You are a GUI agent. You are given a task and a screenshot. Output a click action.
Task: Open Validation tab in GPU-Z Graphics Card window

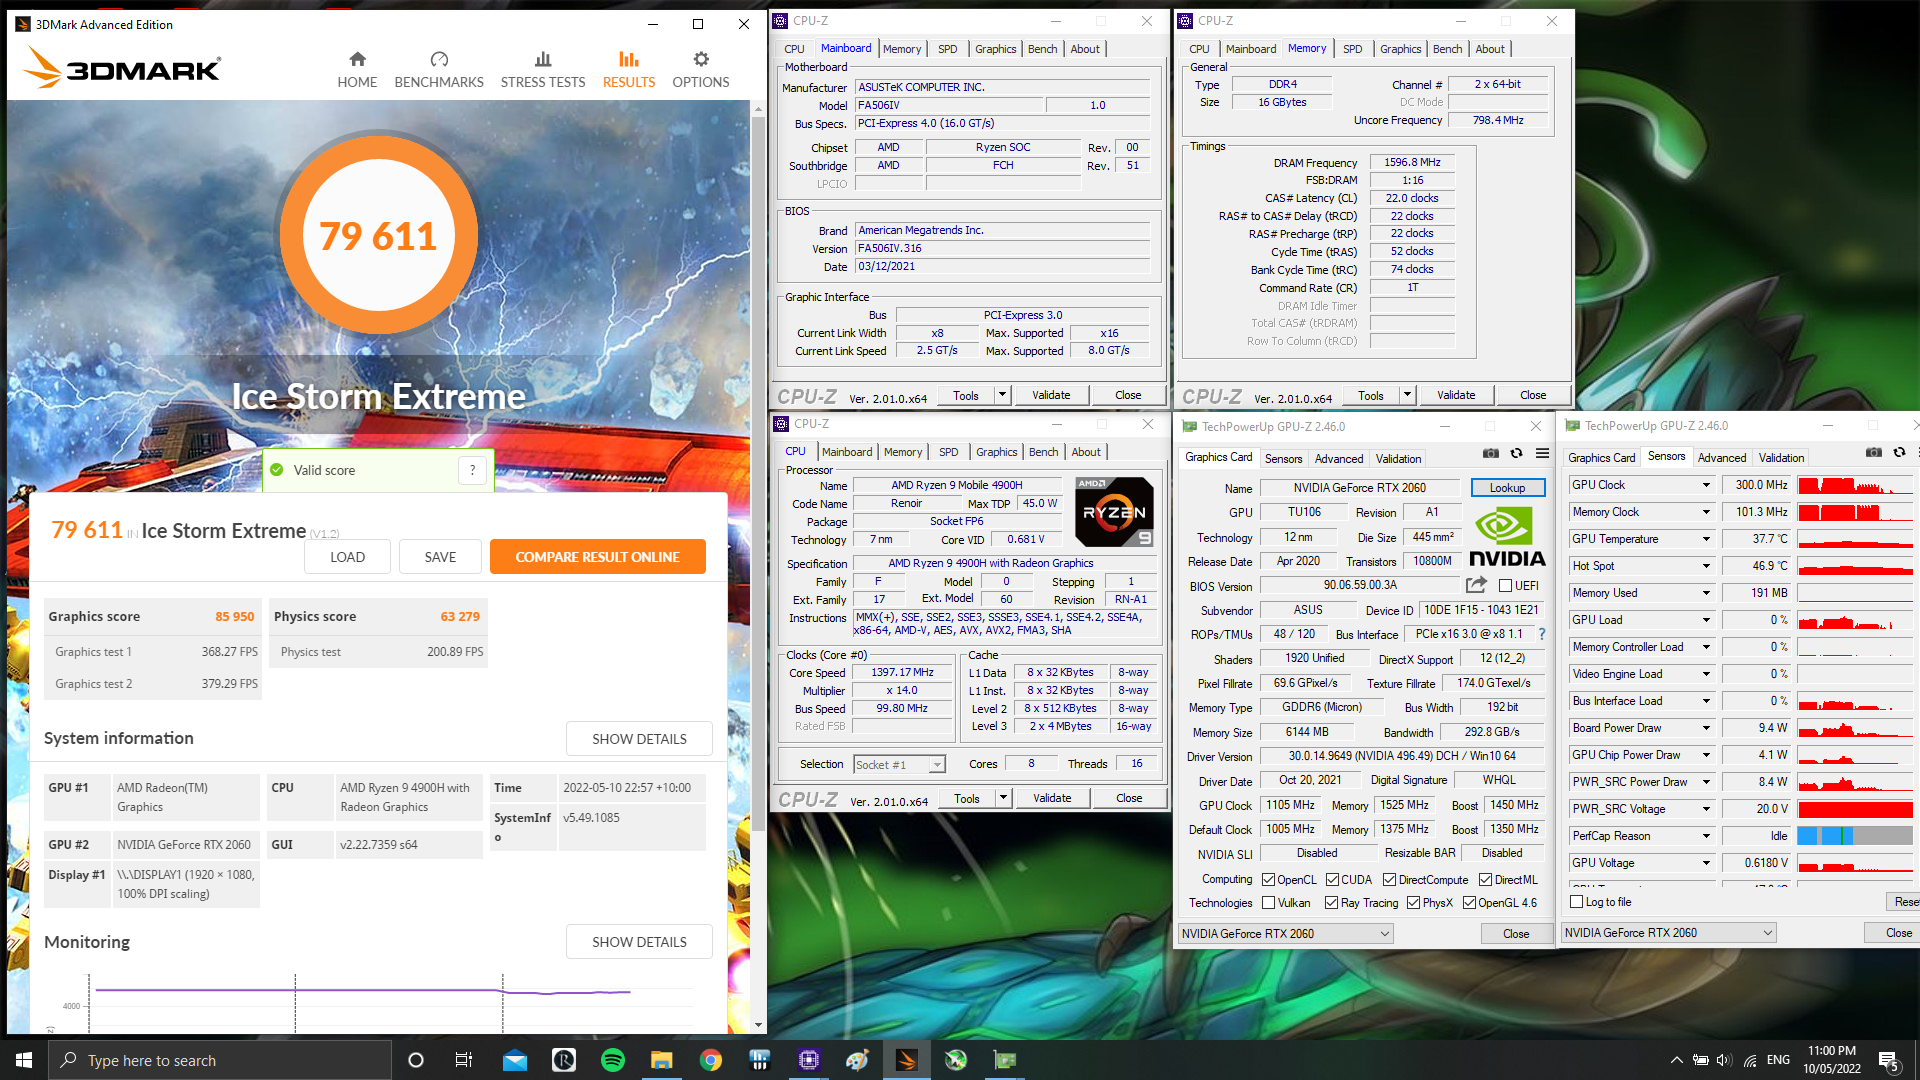(x=1398, y=459)
